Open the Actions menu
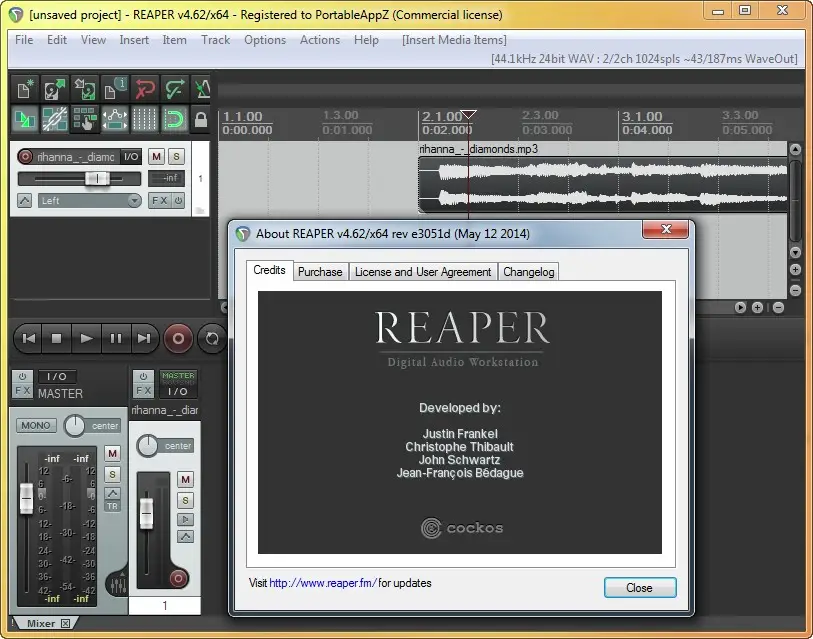Screen dimensions: 813x639 click(x=320, y=40)
